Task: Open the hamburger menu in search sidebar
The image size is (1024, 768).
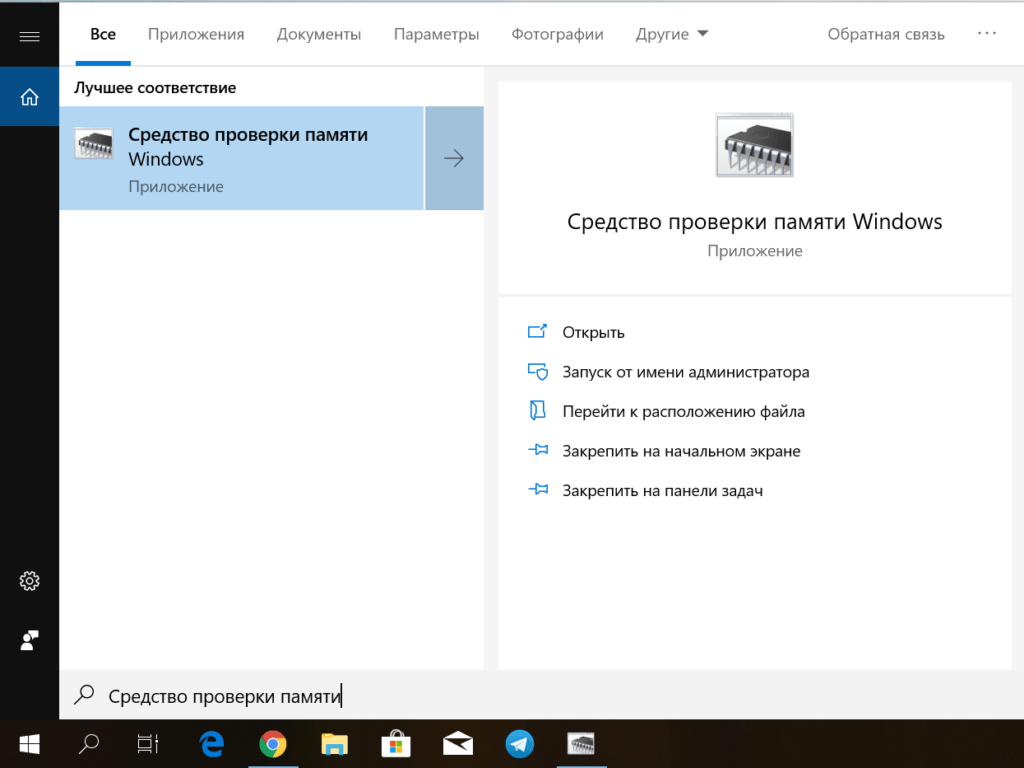Action: coord(29,36)
